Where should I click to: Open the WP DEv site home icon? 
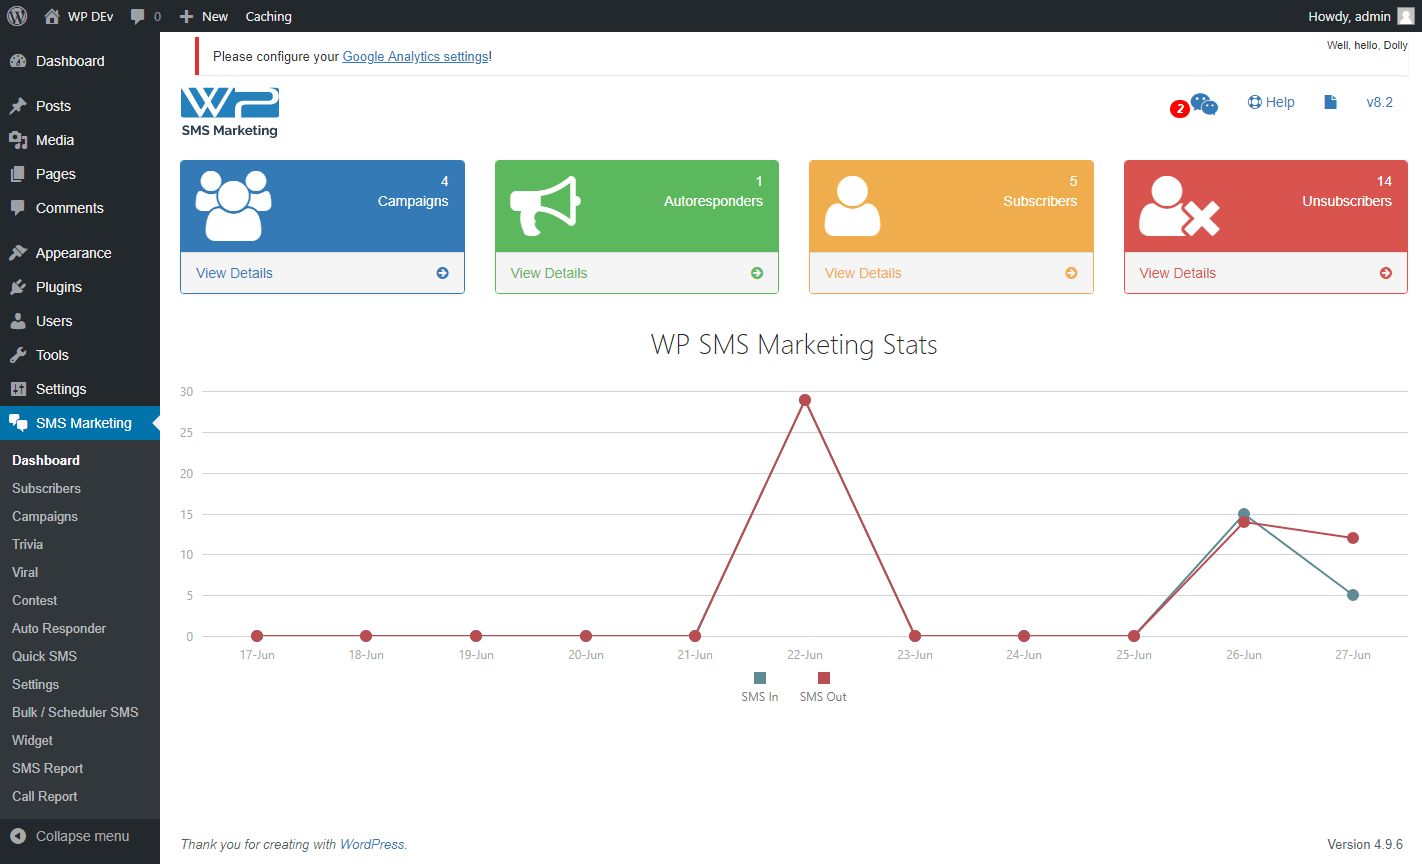coord(52,16)
